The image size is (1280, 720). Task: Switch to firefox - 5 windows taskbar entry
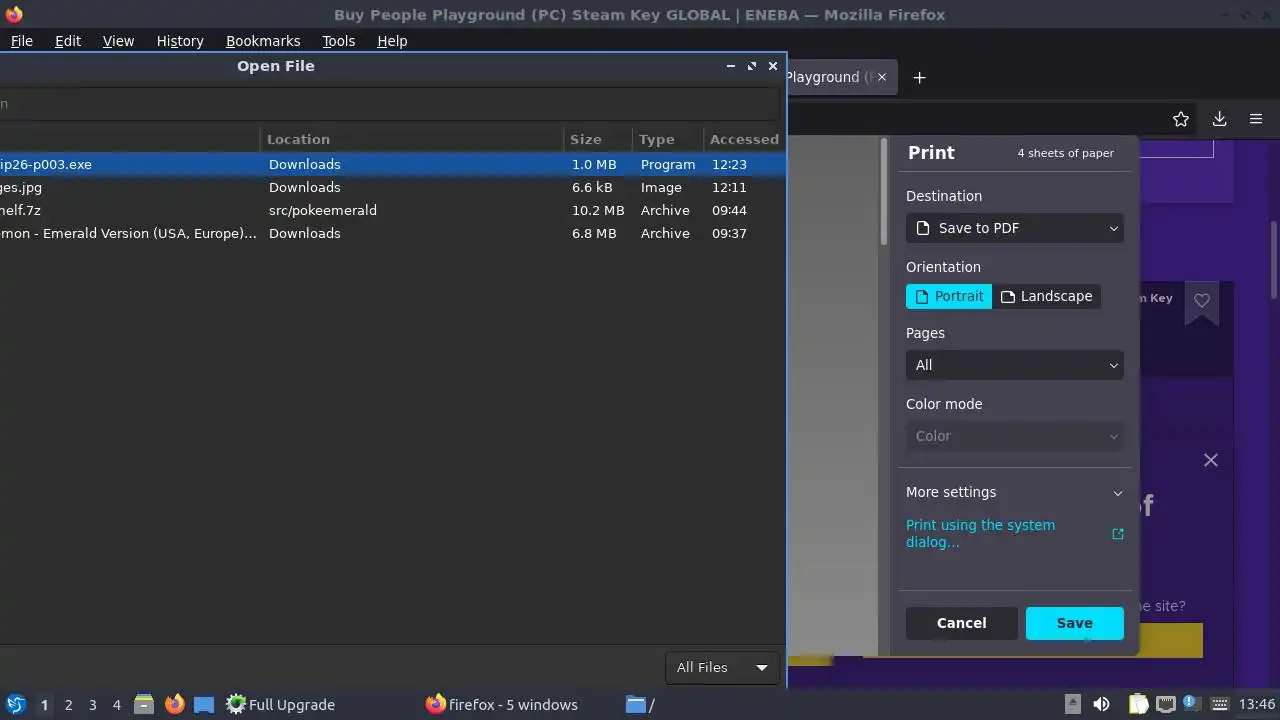tap(502, 704)
